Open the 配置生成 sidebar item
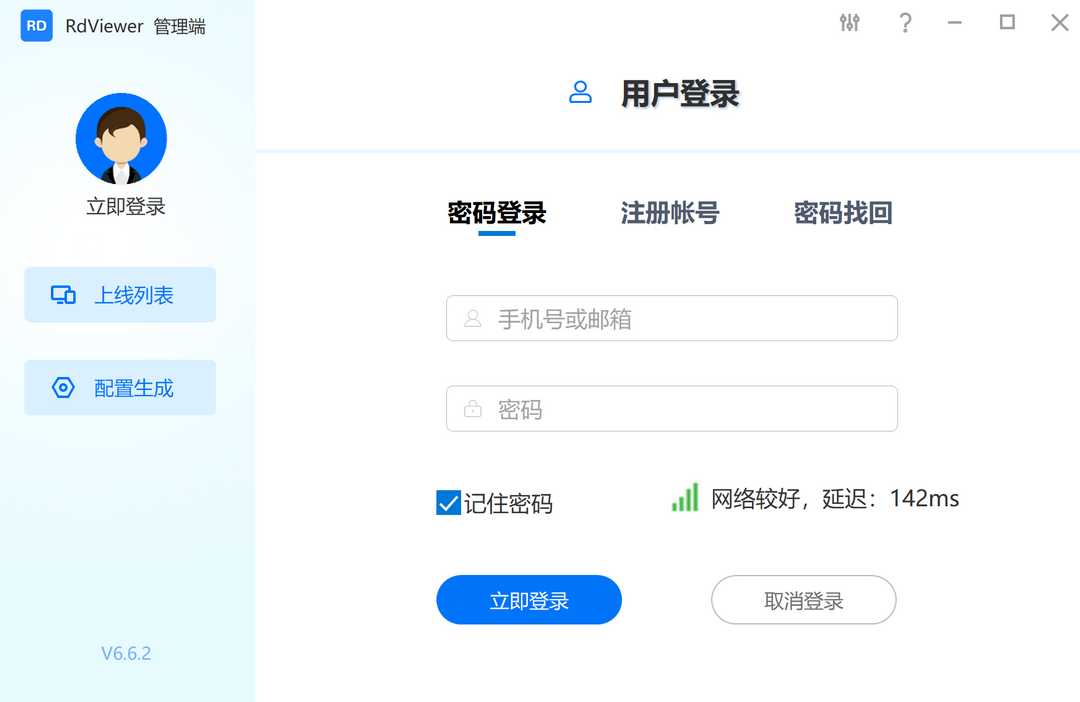 (120, 387)
